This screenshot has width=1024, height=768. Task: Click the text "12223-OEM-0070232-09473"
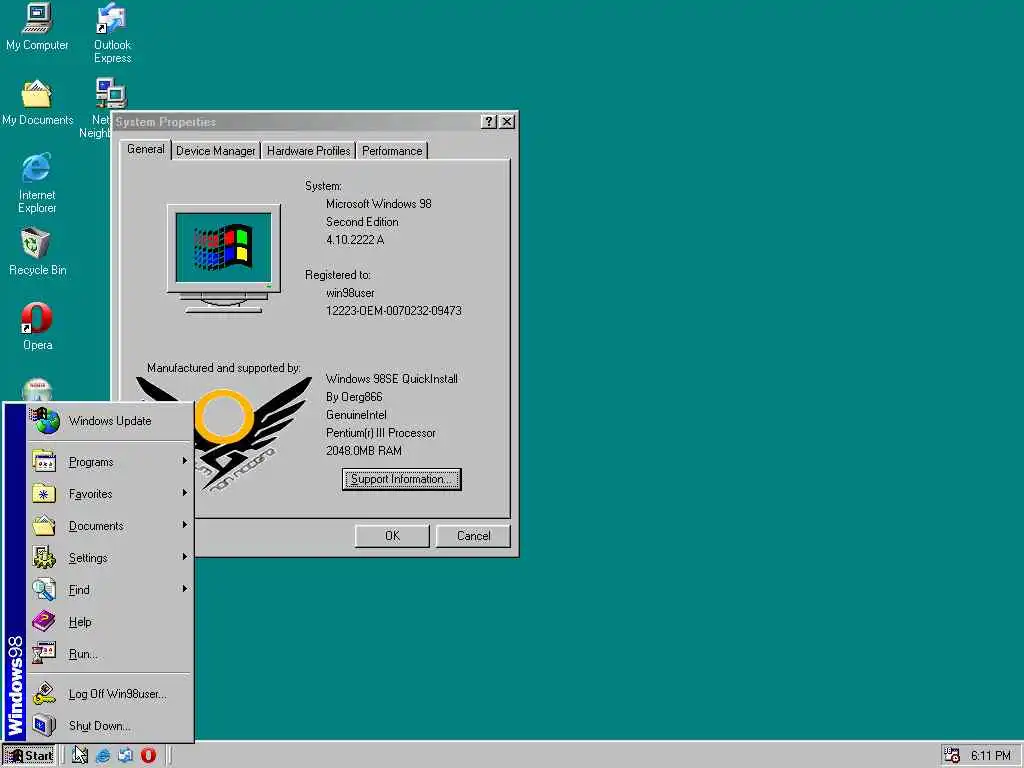click(394, 311)
